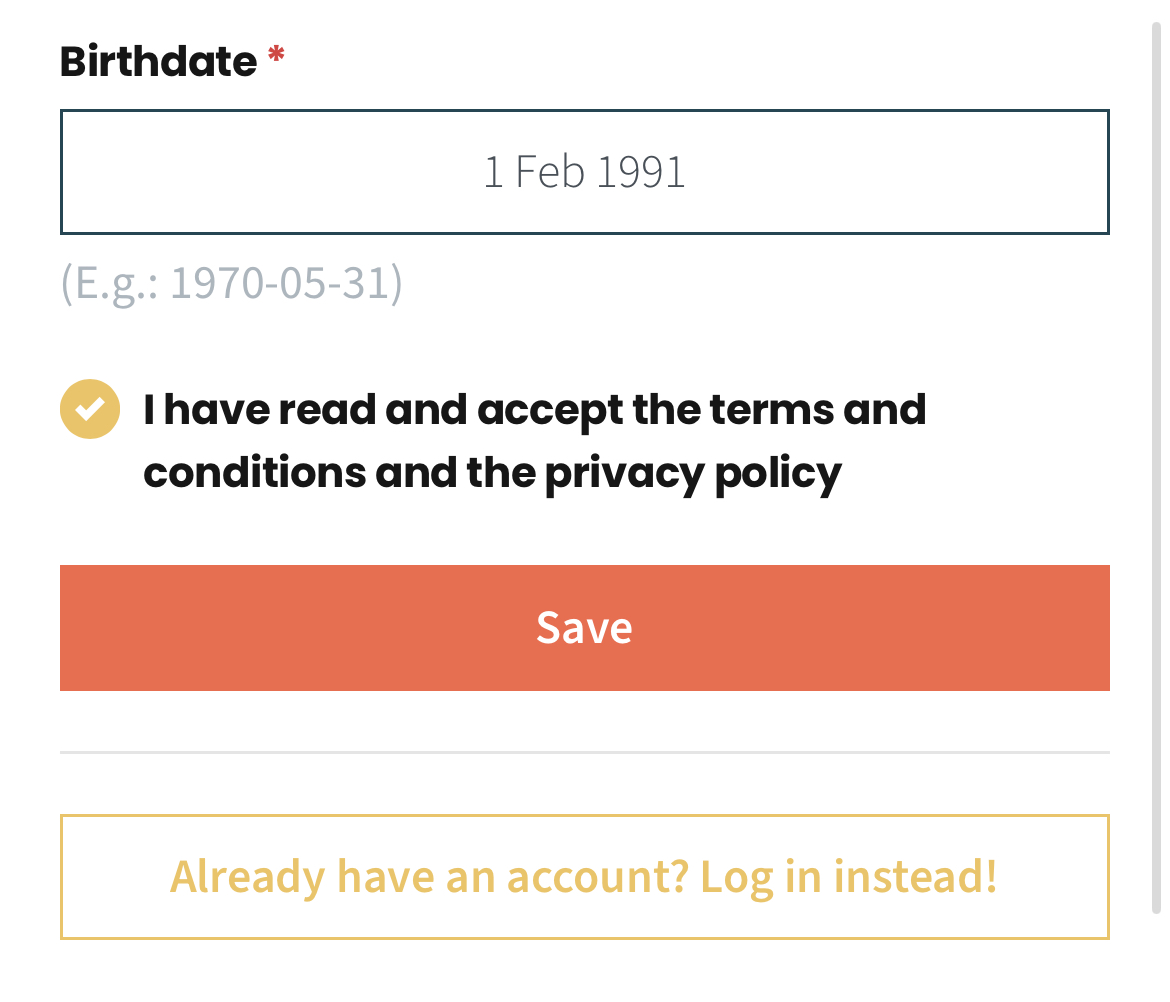Click the white checkmark inside the yellow circle
1170x1002 pixels.
point(90,409)
